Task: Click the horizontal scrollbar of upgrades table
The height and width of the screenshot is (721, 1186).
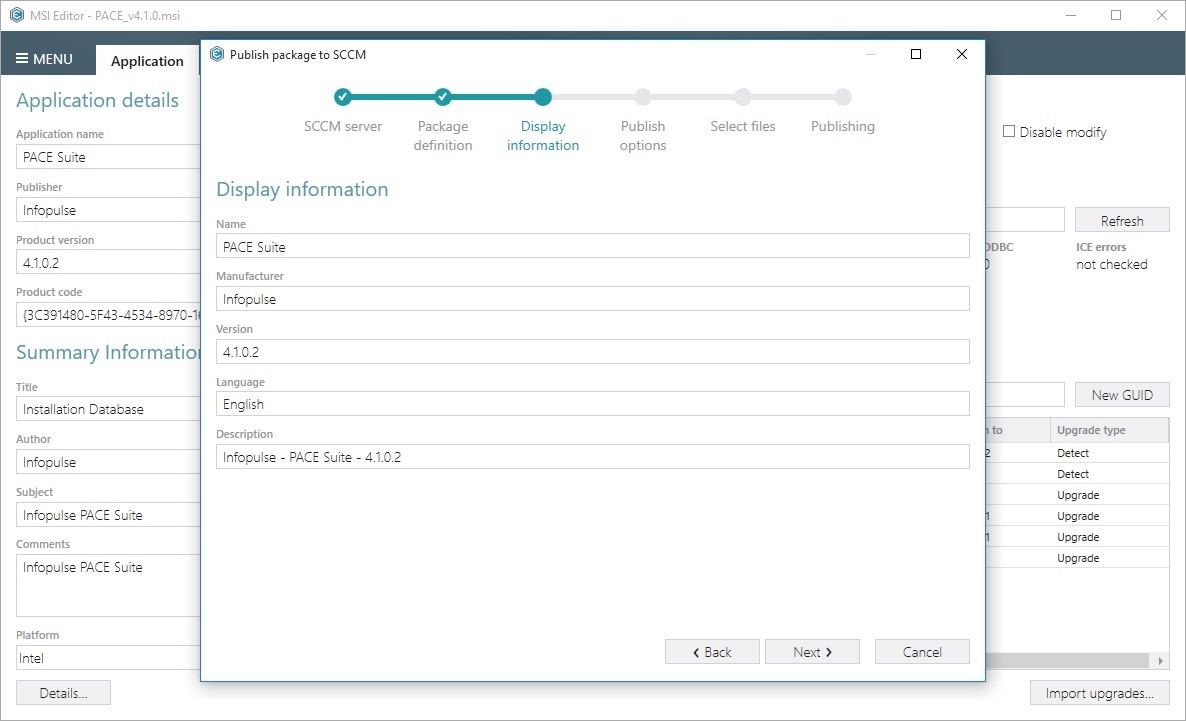Action: click(x=1069, y=660)
